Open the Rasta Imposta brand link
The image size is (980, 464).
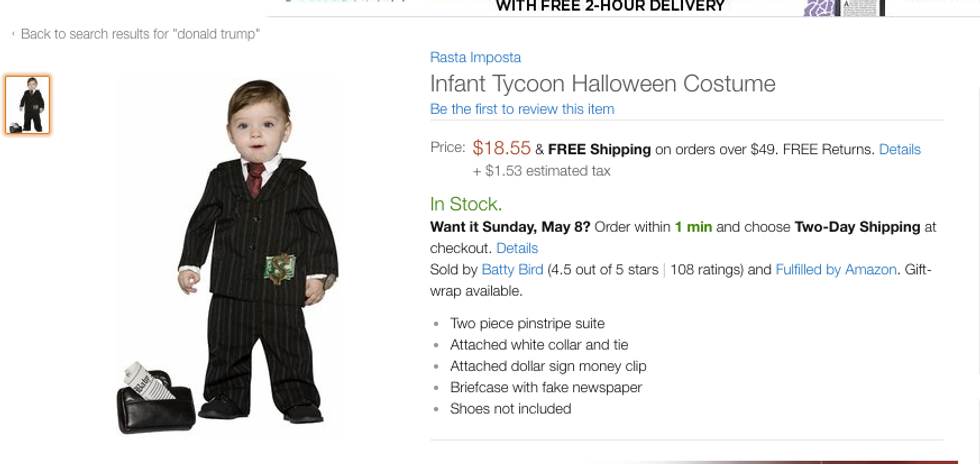pyautogui.click(x=475, y=57)
